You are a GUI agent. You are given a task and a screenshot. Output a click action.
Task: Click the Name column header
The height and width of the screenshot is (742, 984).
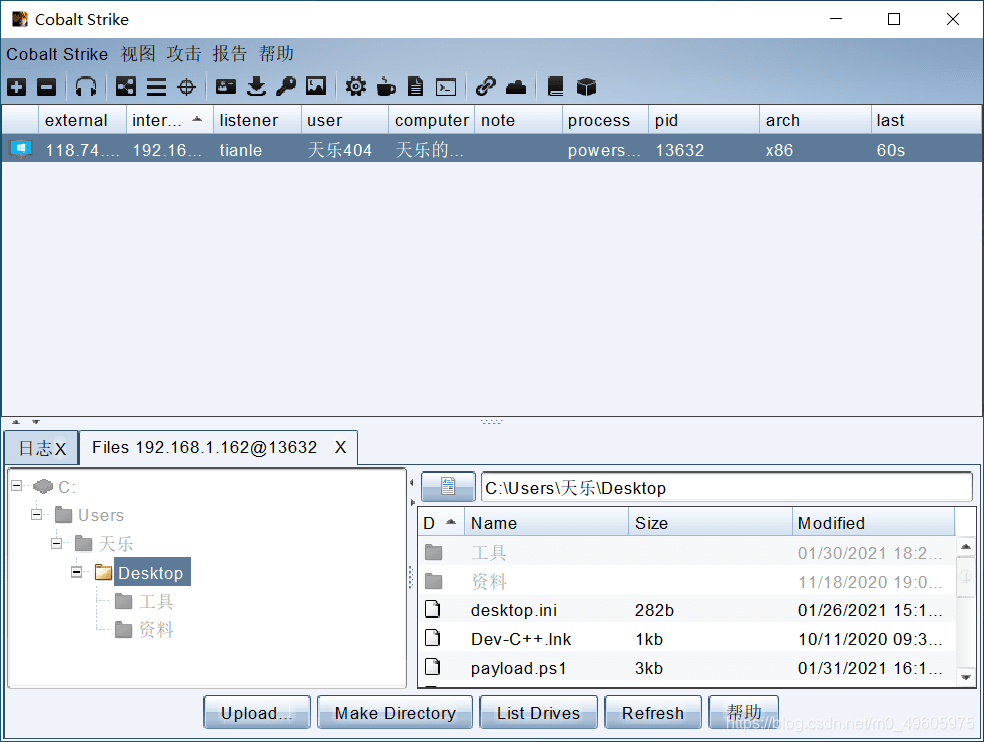pyautogui.click(x=546, y=522)
